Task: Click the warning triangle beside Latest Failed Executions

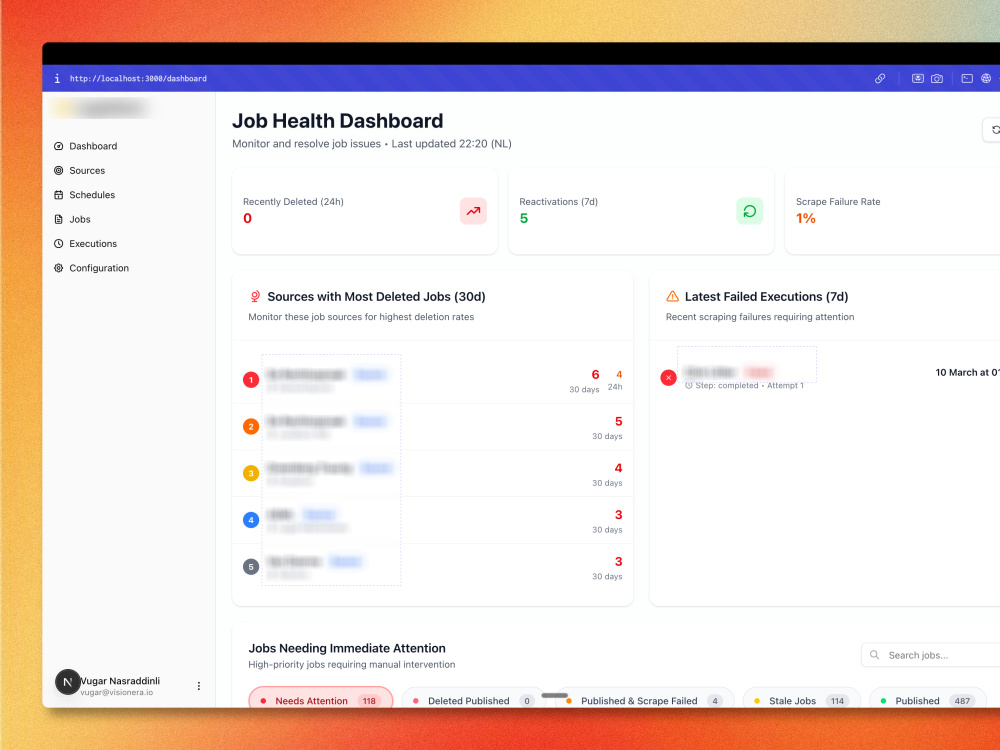Action: coord(672,297)
